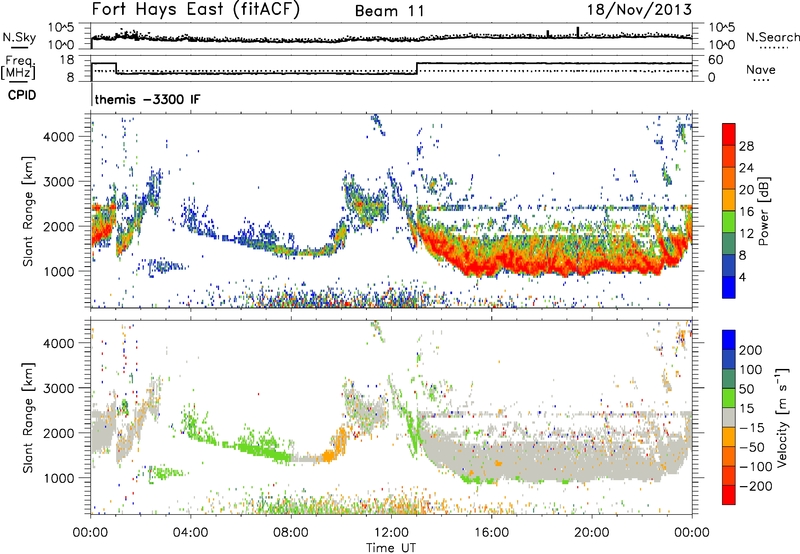Screen dimensions: 800x554
Task: Click the '20:00' time axis label
Action: pos(592,533)
